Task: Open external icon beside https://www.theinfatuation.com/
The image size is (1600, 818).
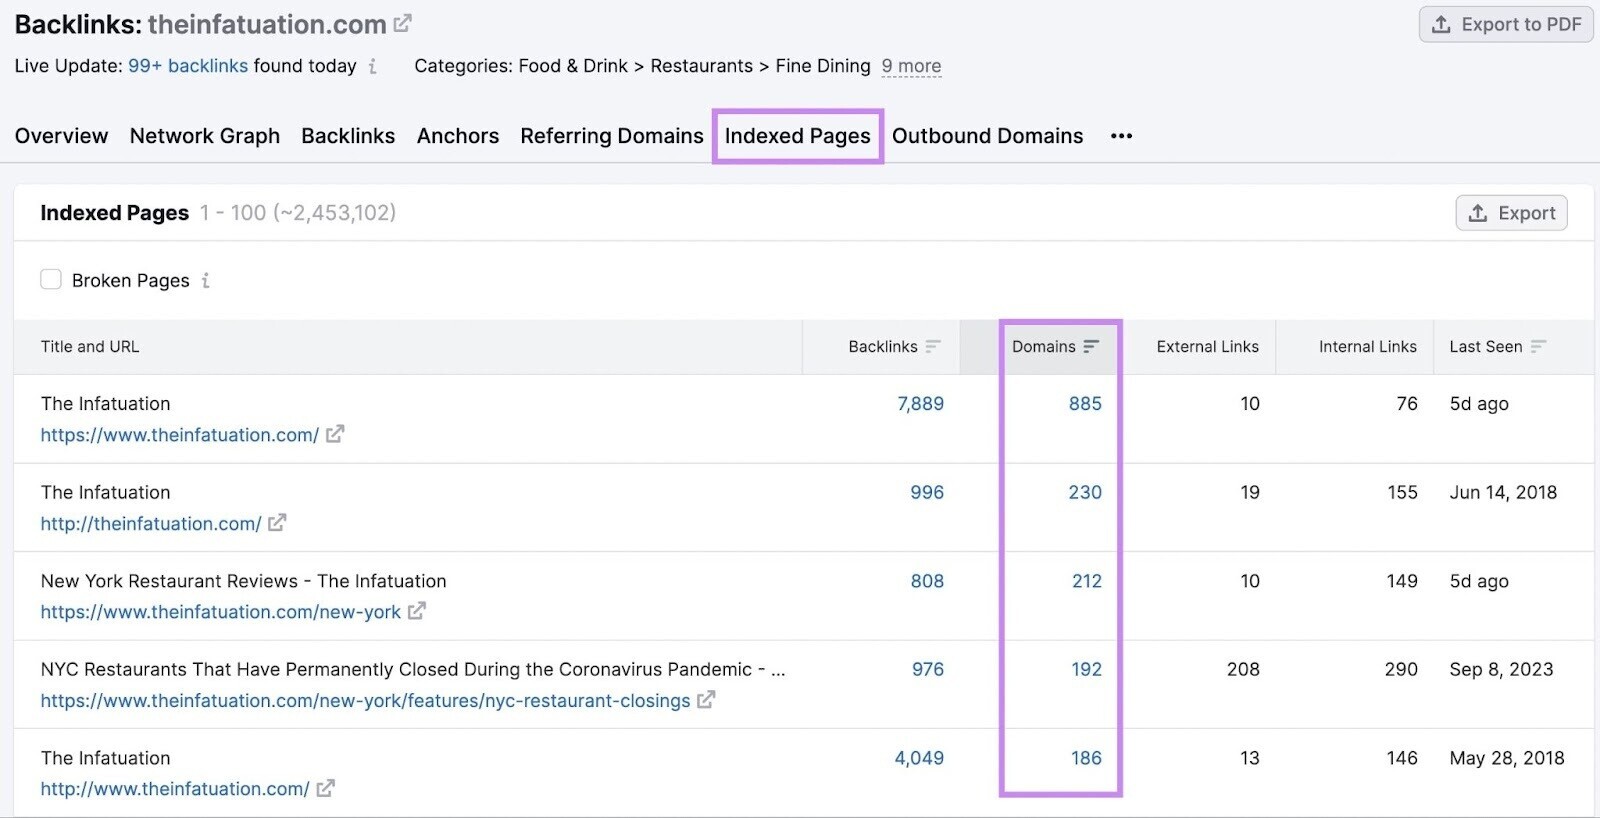Action: point(335,434)
